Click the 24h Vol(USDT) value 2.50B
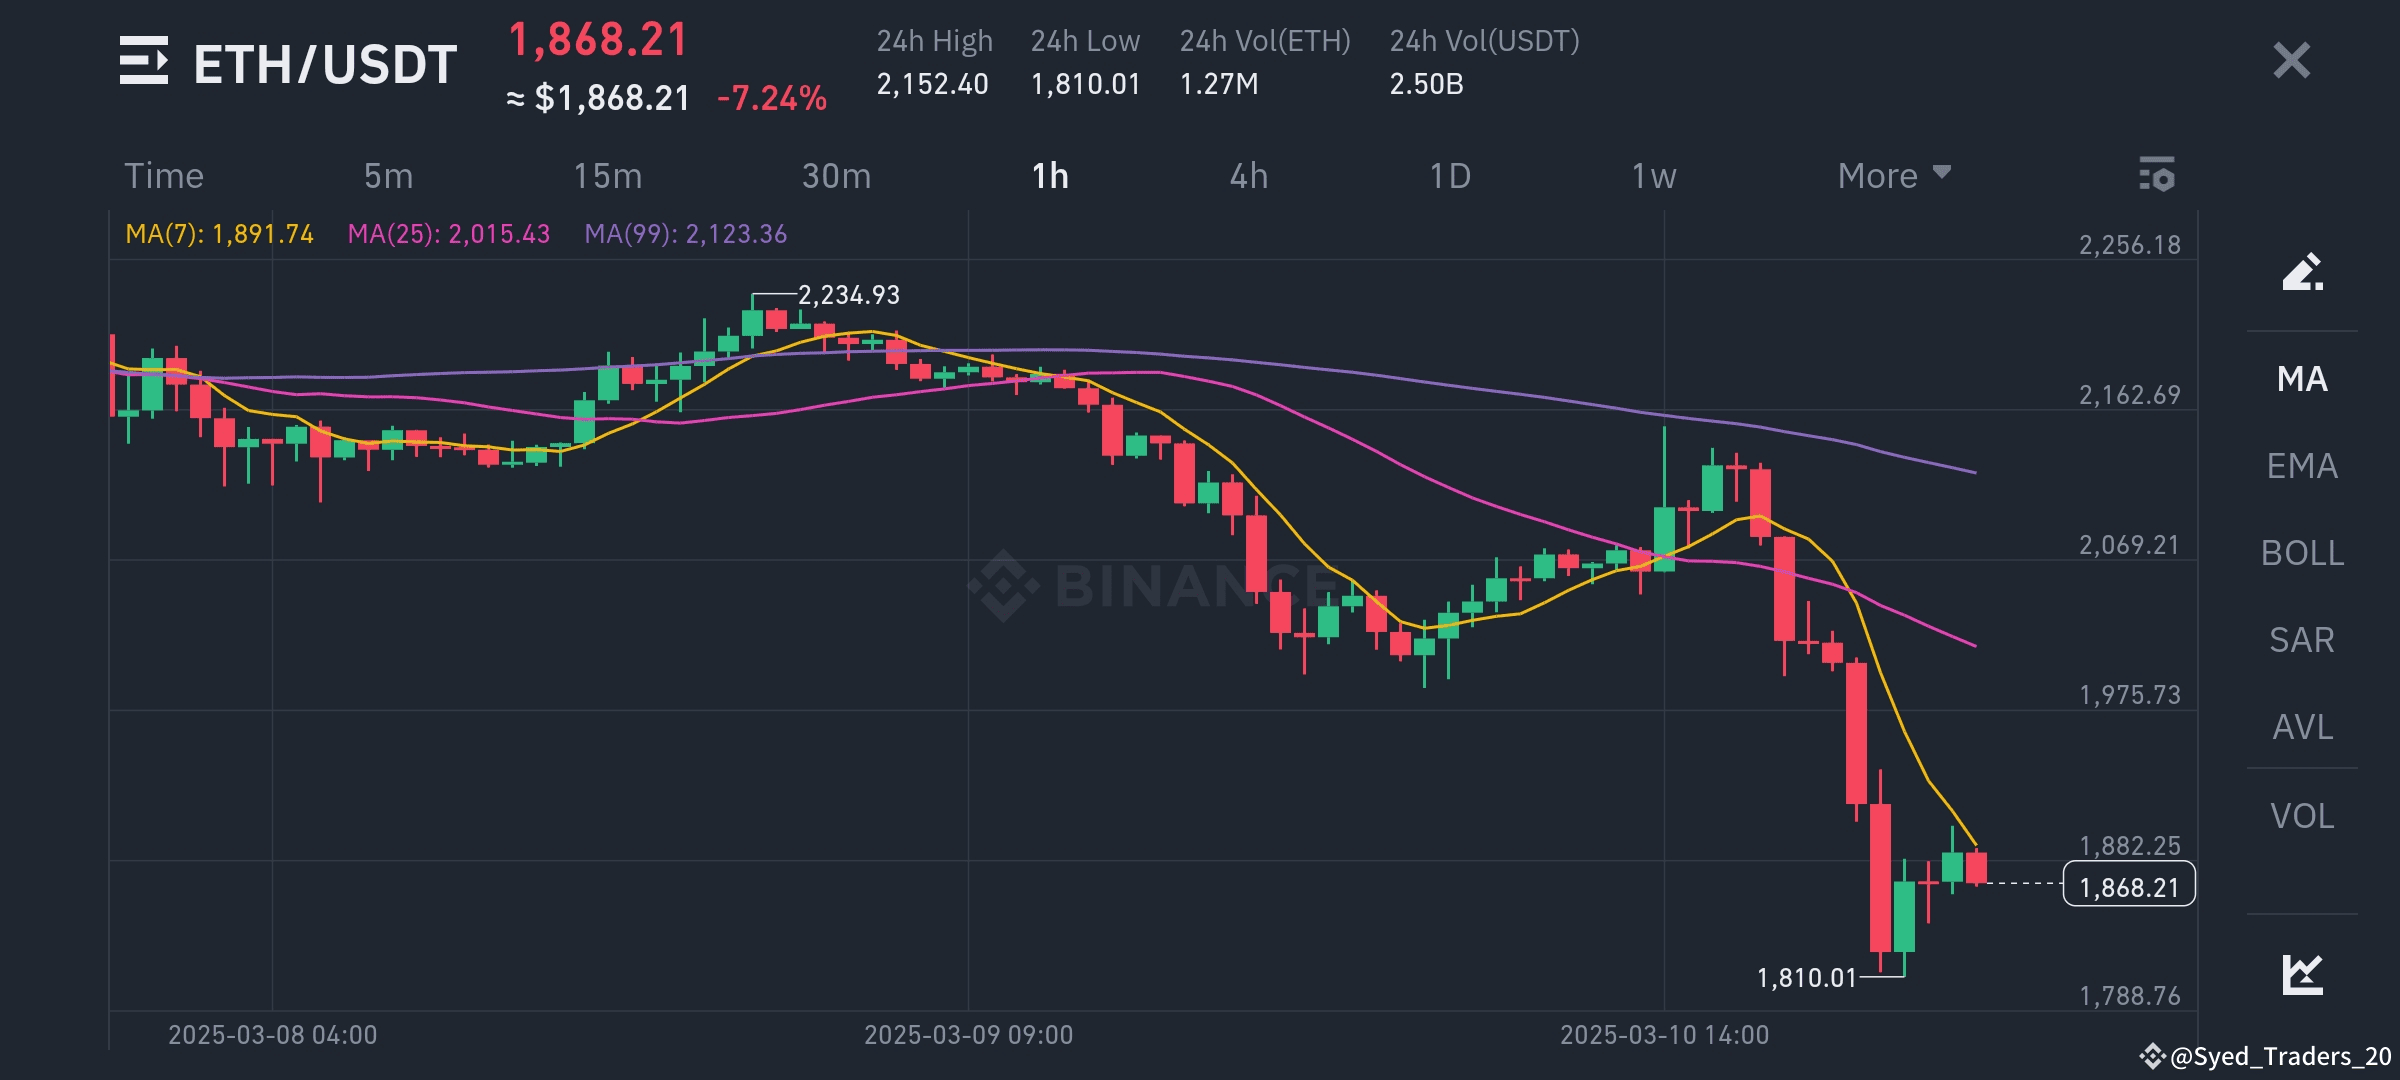 click(1426, 84)
